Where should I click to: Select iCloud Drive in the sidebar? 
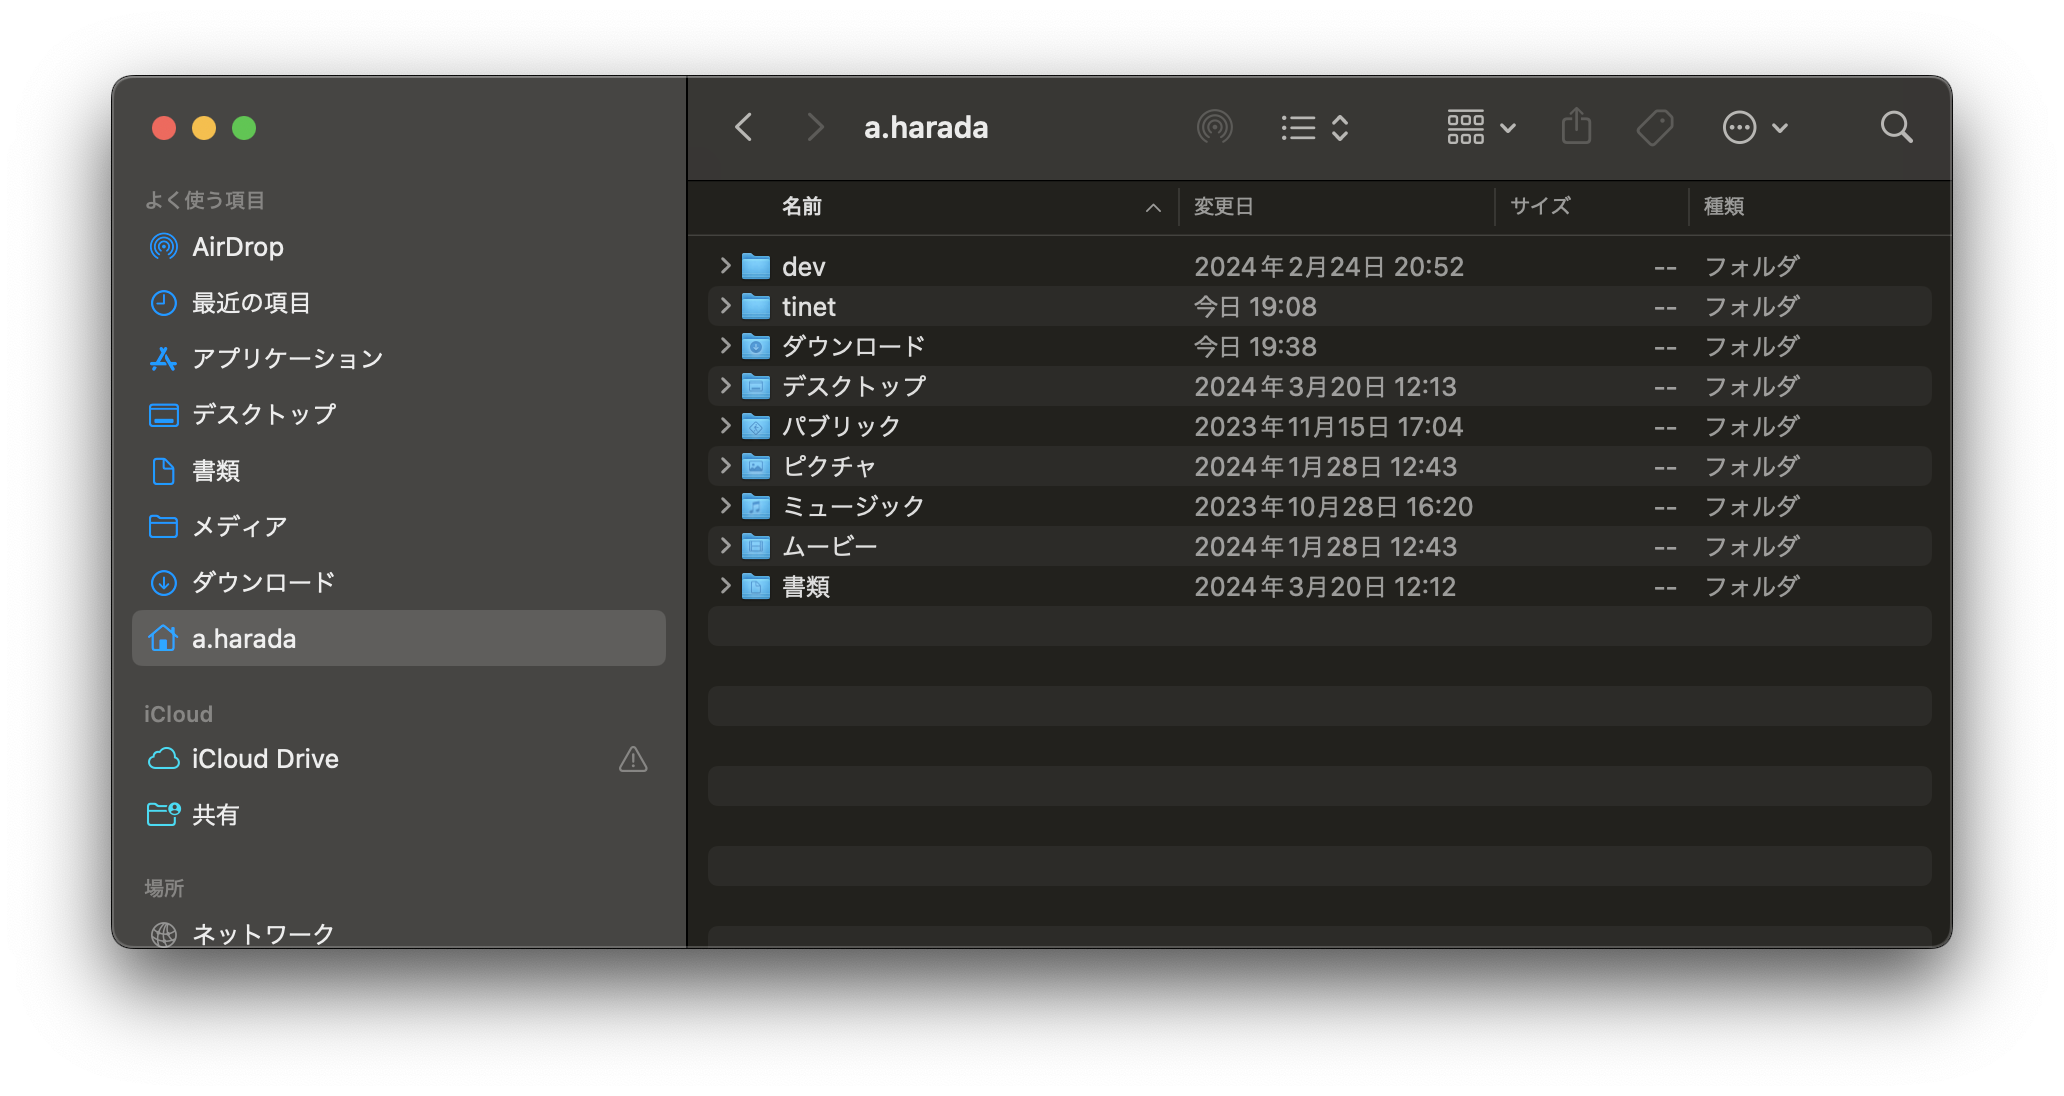click(265, 759)
